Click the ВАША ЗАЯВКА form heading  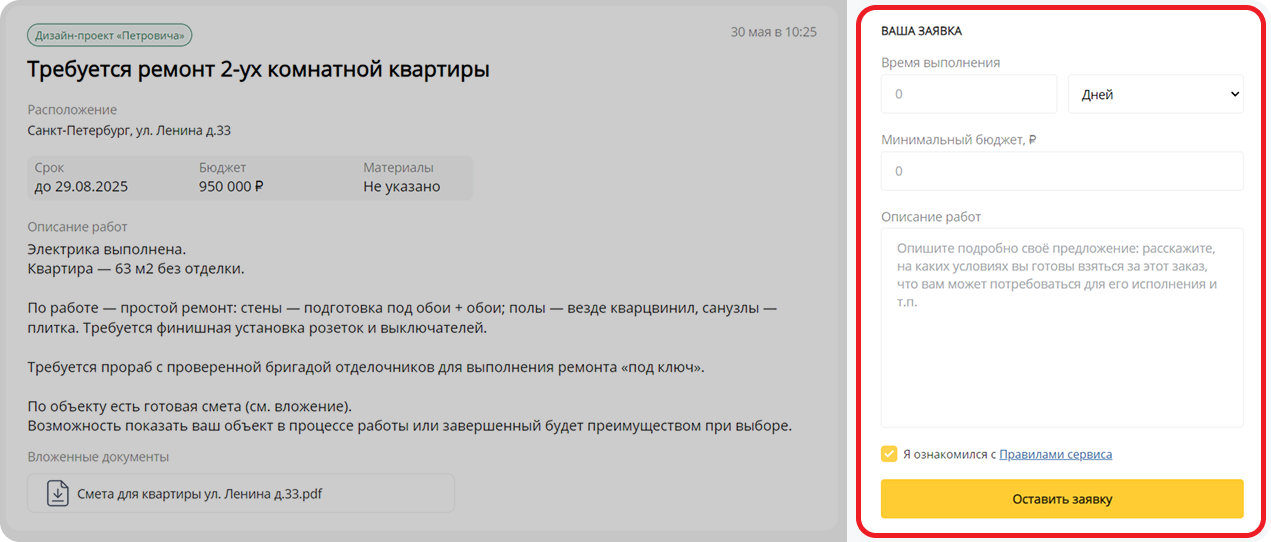[921, 32]
